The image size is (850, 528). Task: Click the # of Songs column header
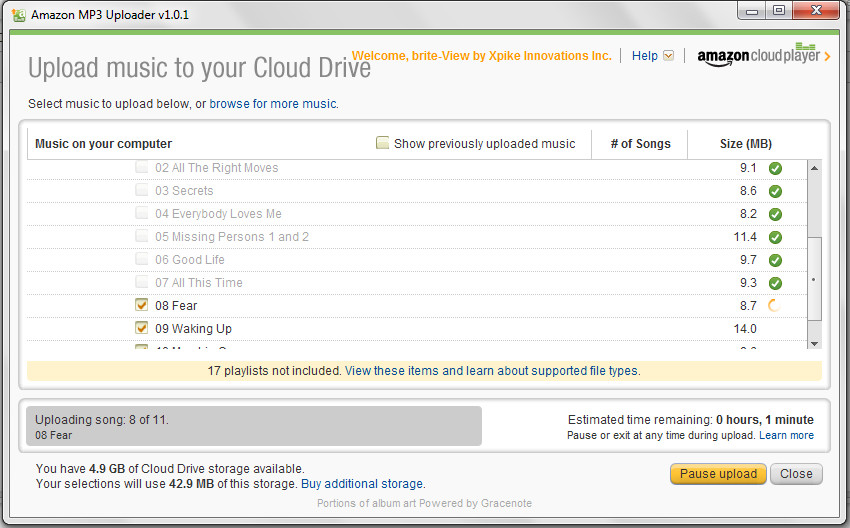coord(640,144)
